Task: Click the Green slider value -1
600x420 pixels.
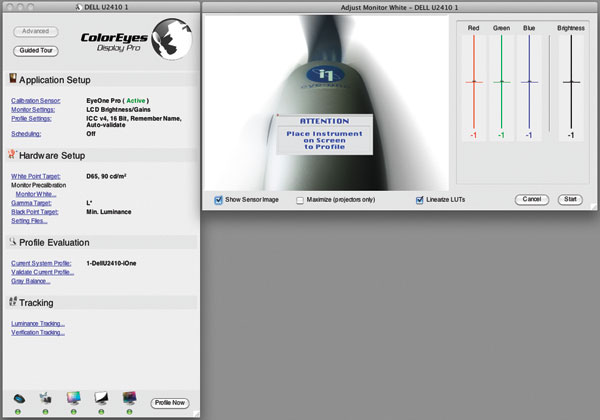Action: point(501,135)
